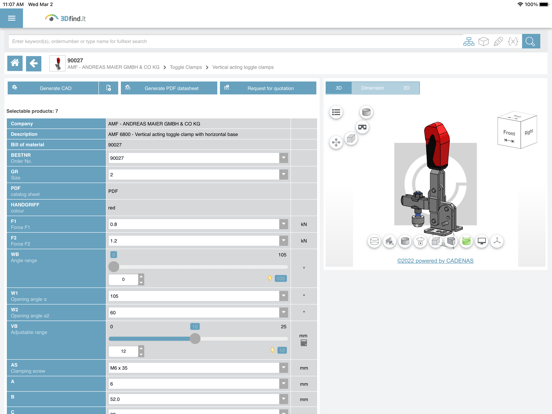Click Generate PDF datasheet button
Image resolution: width=552 pixels, height=414 pixels.
click(x=169, y=88)
